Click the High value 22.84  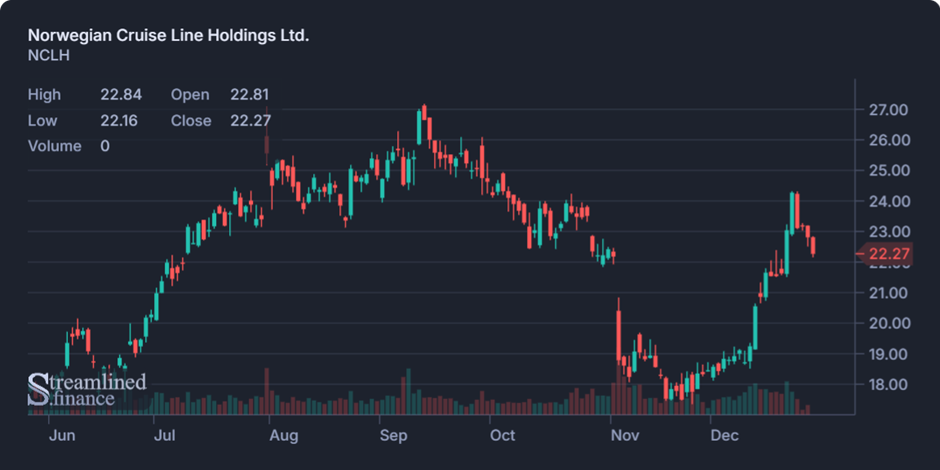coord(121,95)
